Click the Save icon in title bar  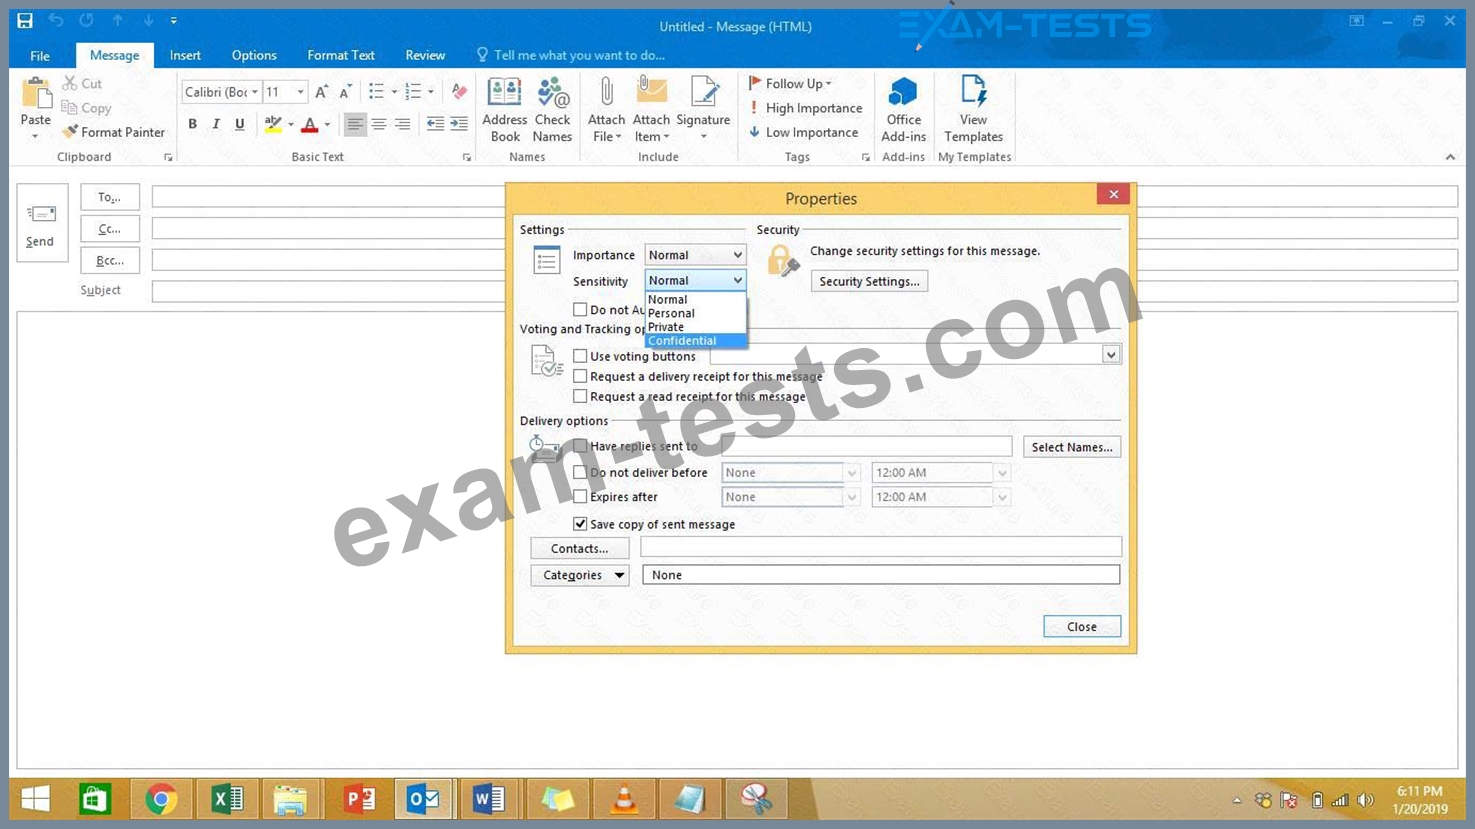tap(25, 20)
